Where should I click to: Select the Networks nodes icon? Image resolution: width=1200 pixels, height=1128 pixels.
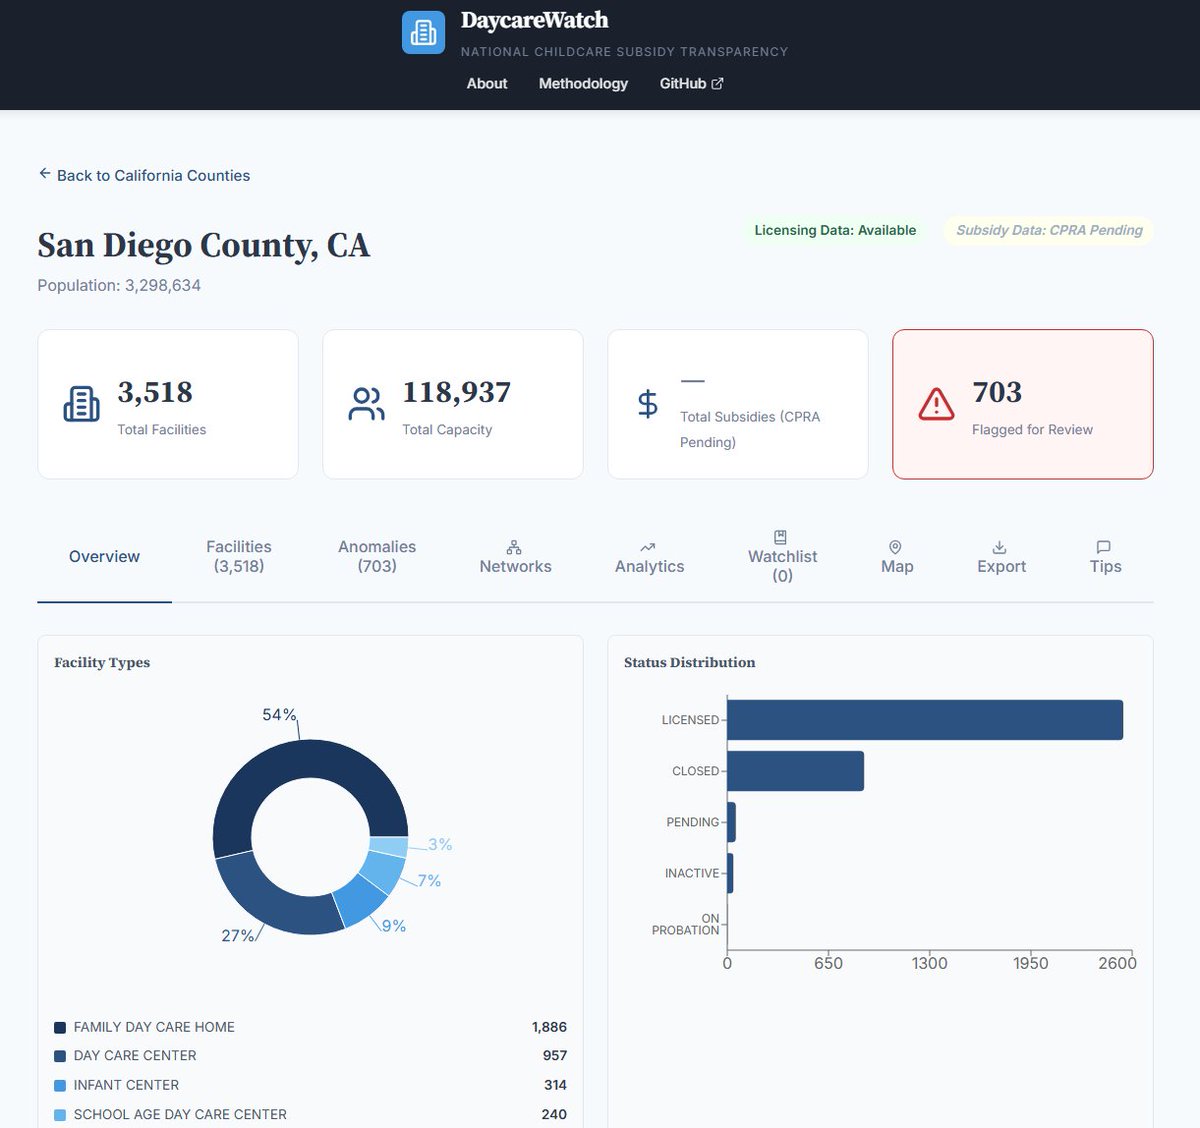[514, 547]
